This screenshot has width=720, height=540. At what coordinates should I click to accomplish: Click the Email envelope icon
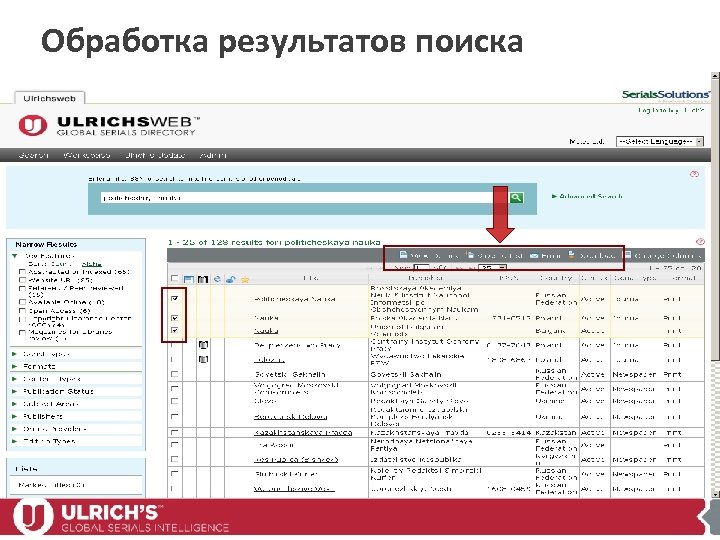coord(534,255)
